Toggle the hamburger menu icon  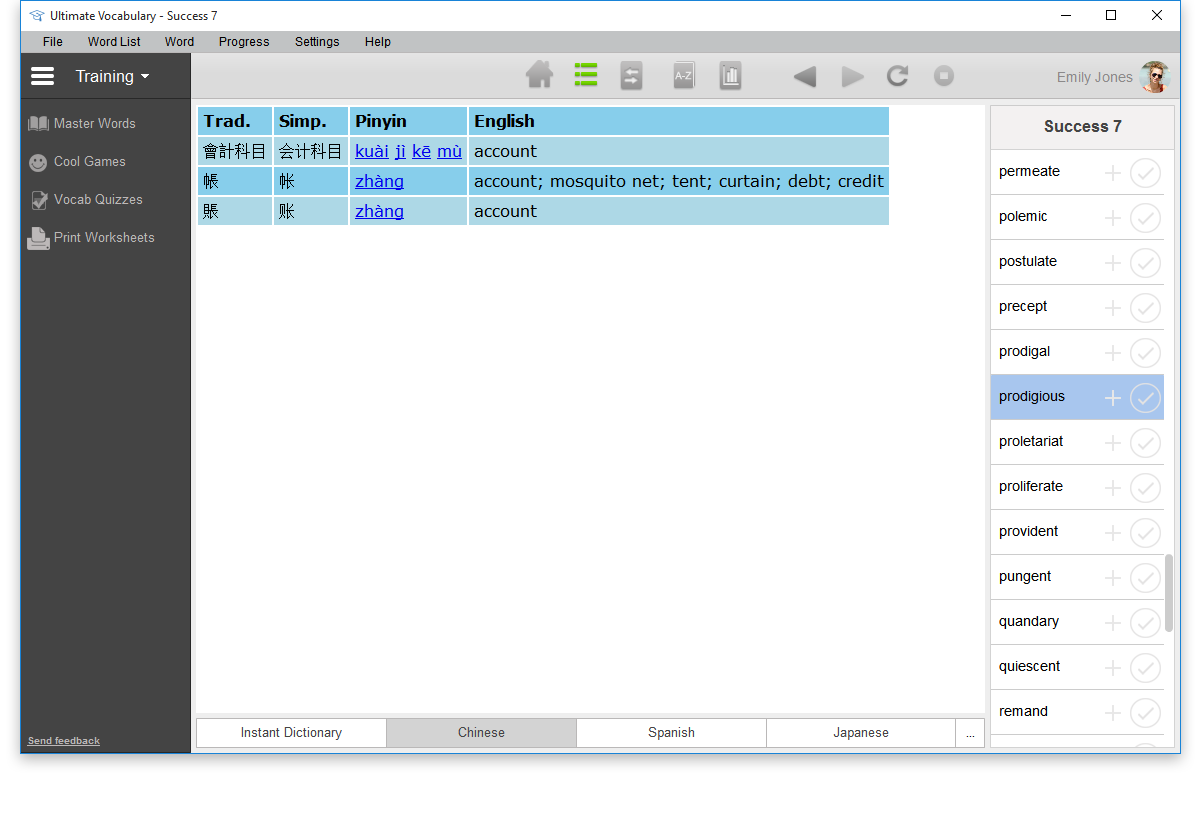click(43, 76)
